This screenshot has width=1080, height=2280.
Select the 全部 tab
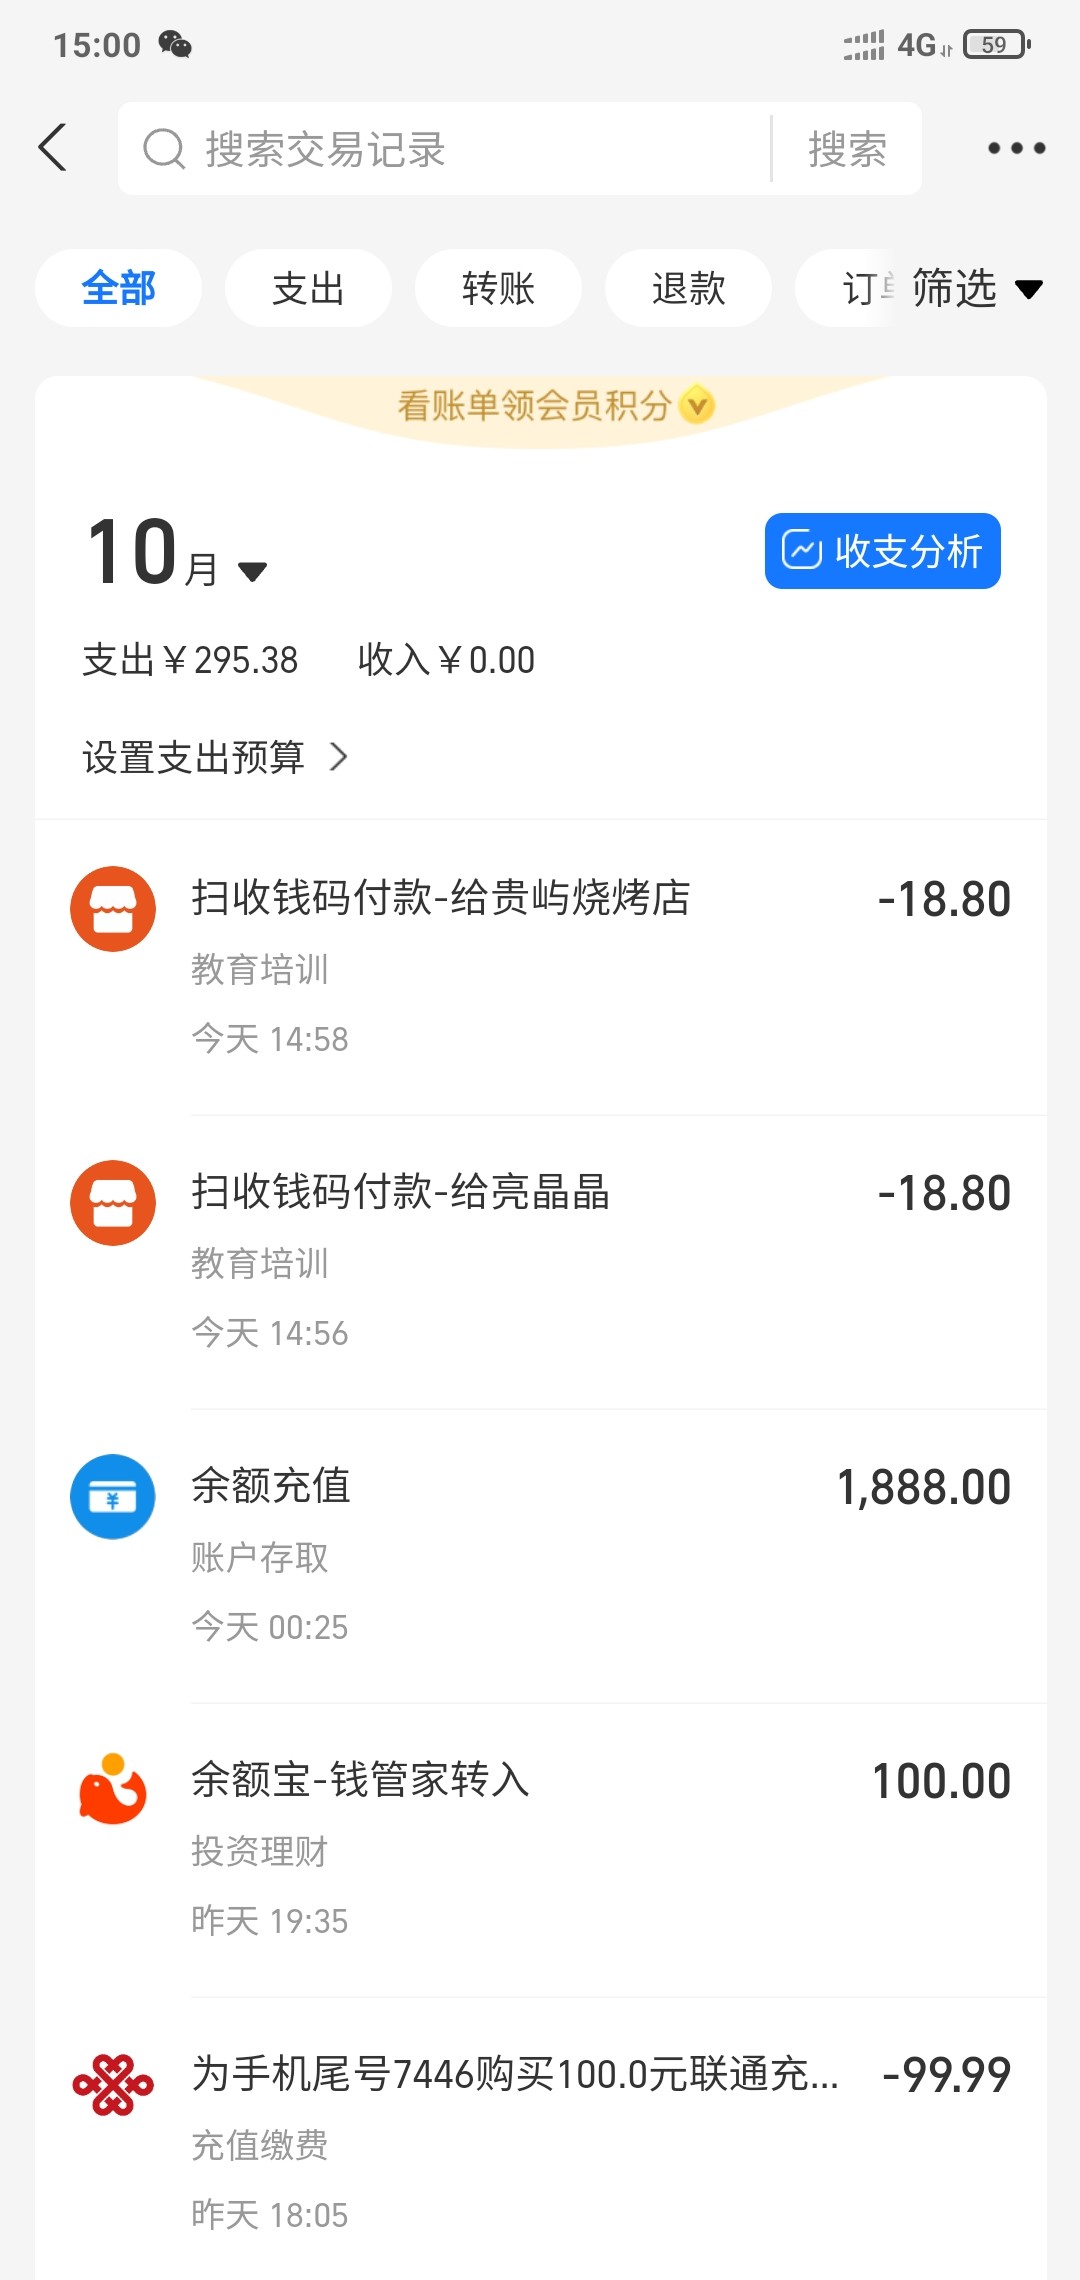pos(118,289)
